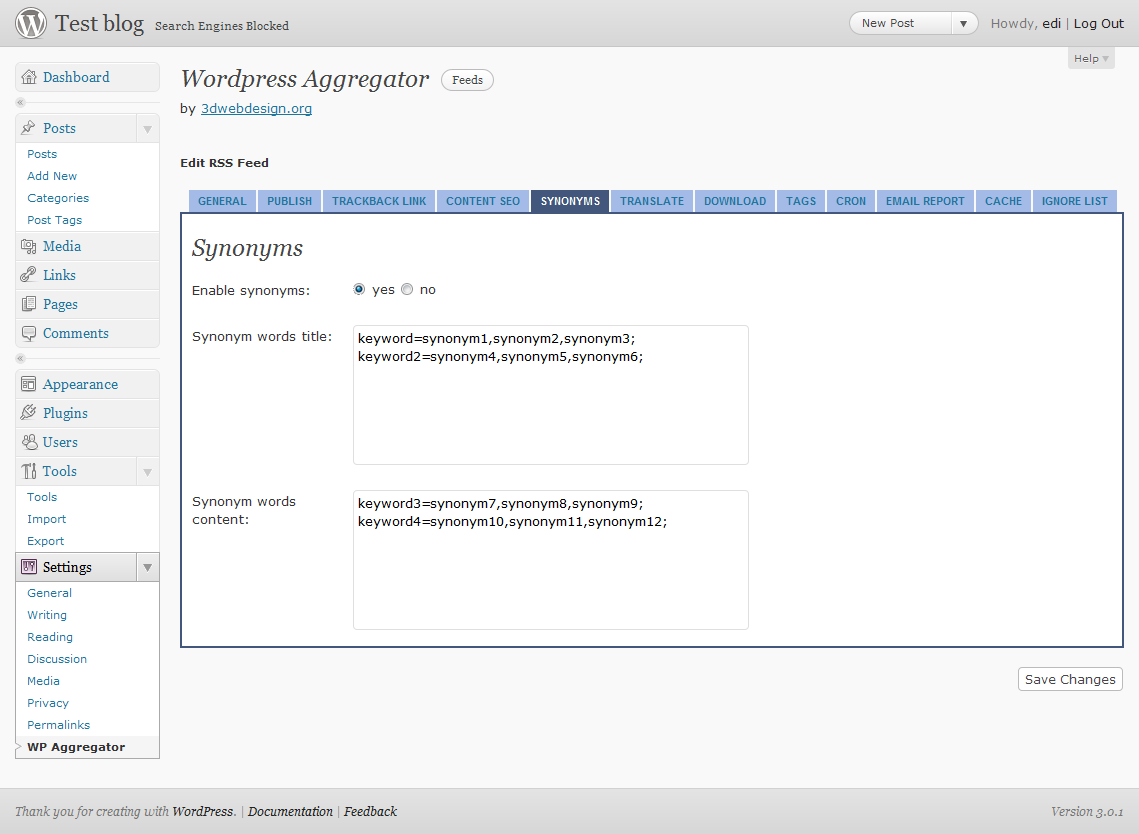Open the edi user profile link
This screenshot has width=1139, height=834.
tap(1051, 23)
